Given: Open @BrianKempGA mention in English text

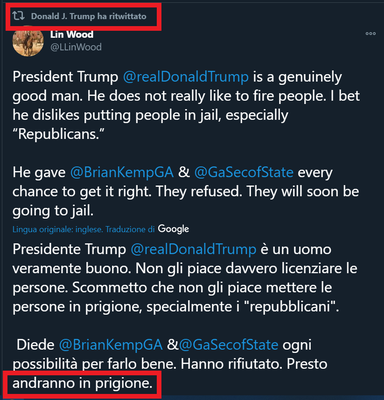Looking at the screenshot, I should pos(122,173).
